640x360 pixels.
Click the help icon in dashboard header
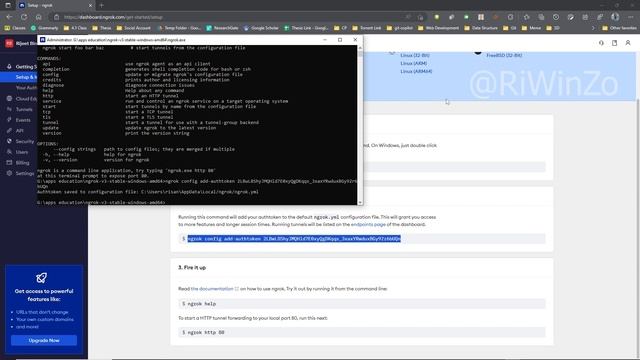click(601, 43)
